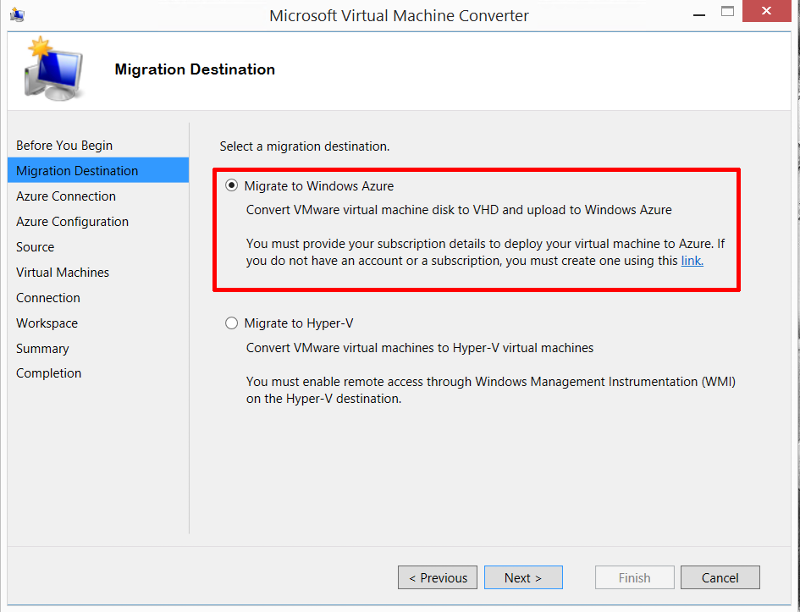800x612 pixels.
Task: Click 'Convert VMware virtual machines to Hyper-V' text
Action: (419, 348)
